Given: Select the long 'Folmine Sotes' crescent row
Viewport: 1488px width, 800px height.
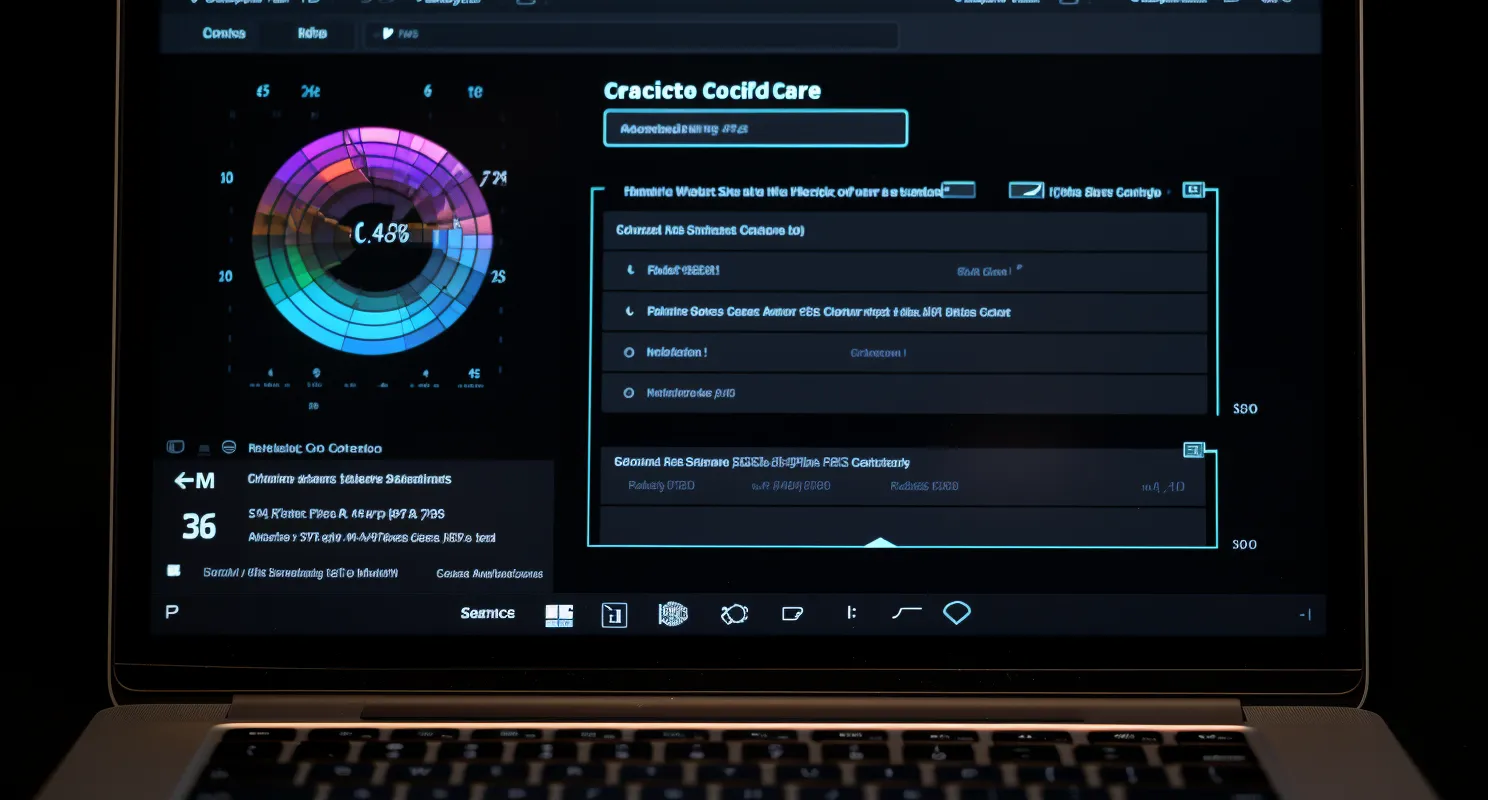Looking at the screenshot, I should pyautogui.click(x=904, y=312).
